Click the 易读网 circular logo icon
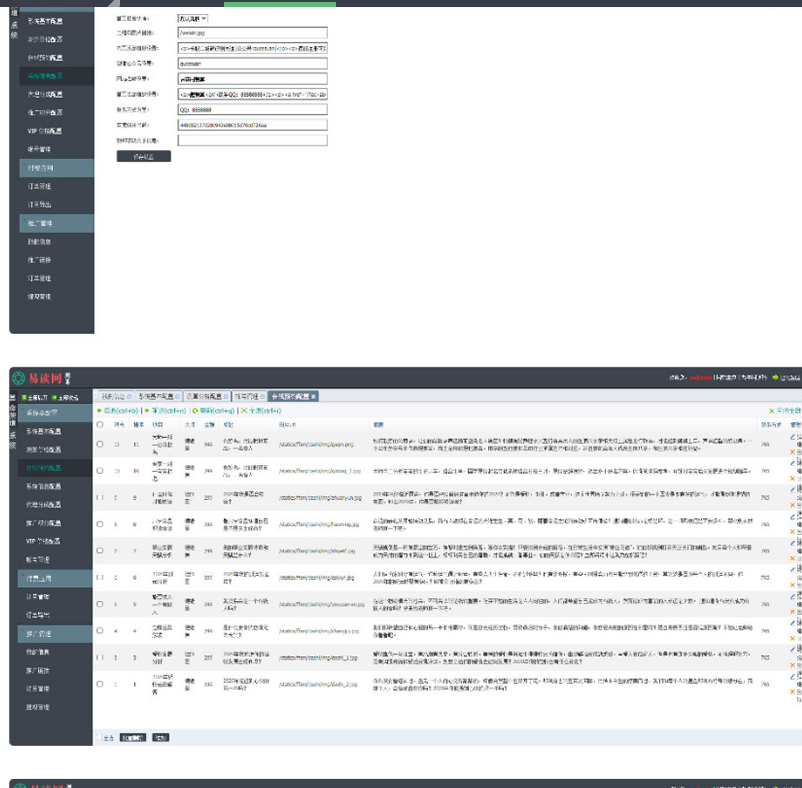 click(18, 377)
